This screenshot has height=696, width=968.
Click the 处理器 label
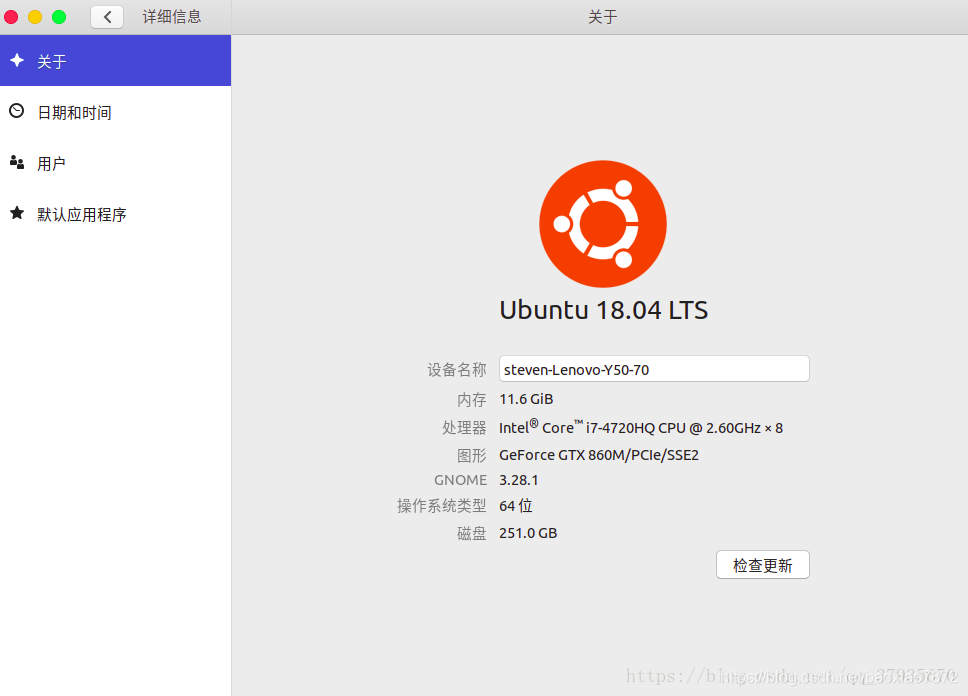(x=464, y=427)
